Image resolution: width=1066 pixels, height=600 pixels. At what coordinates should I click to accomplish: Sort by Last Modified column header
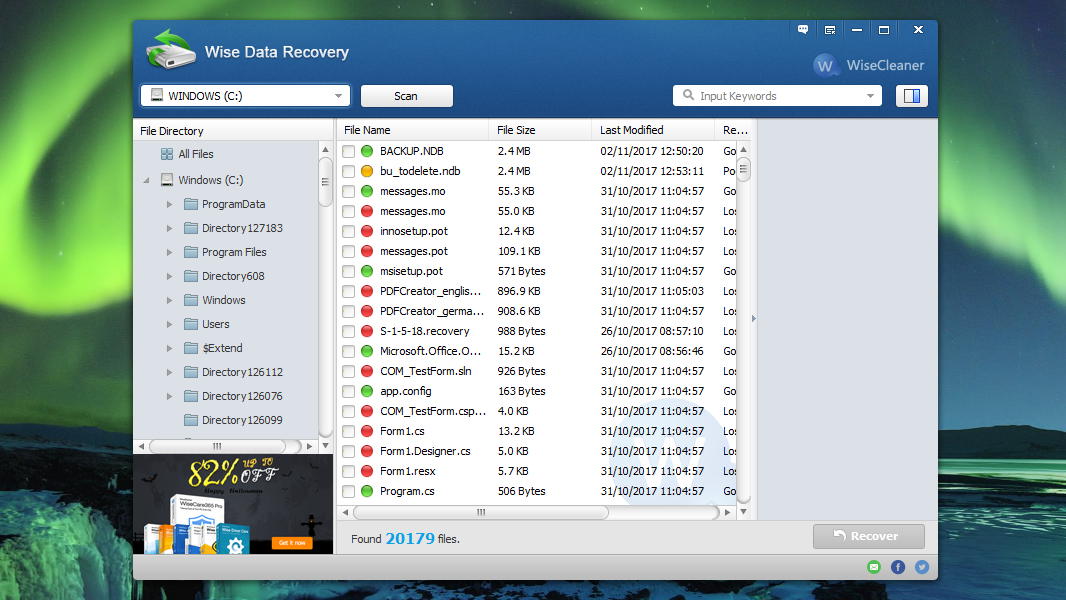point(653,130)
